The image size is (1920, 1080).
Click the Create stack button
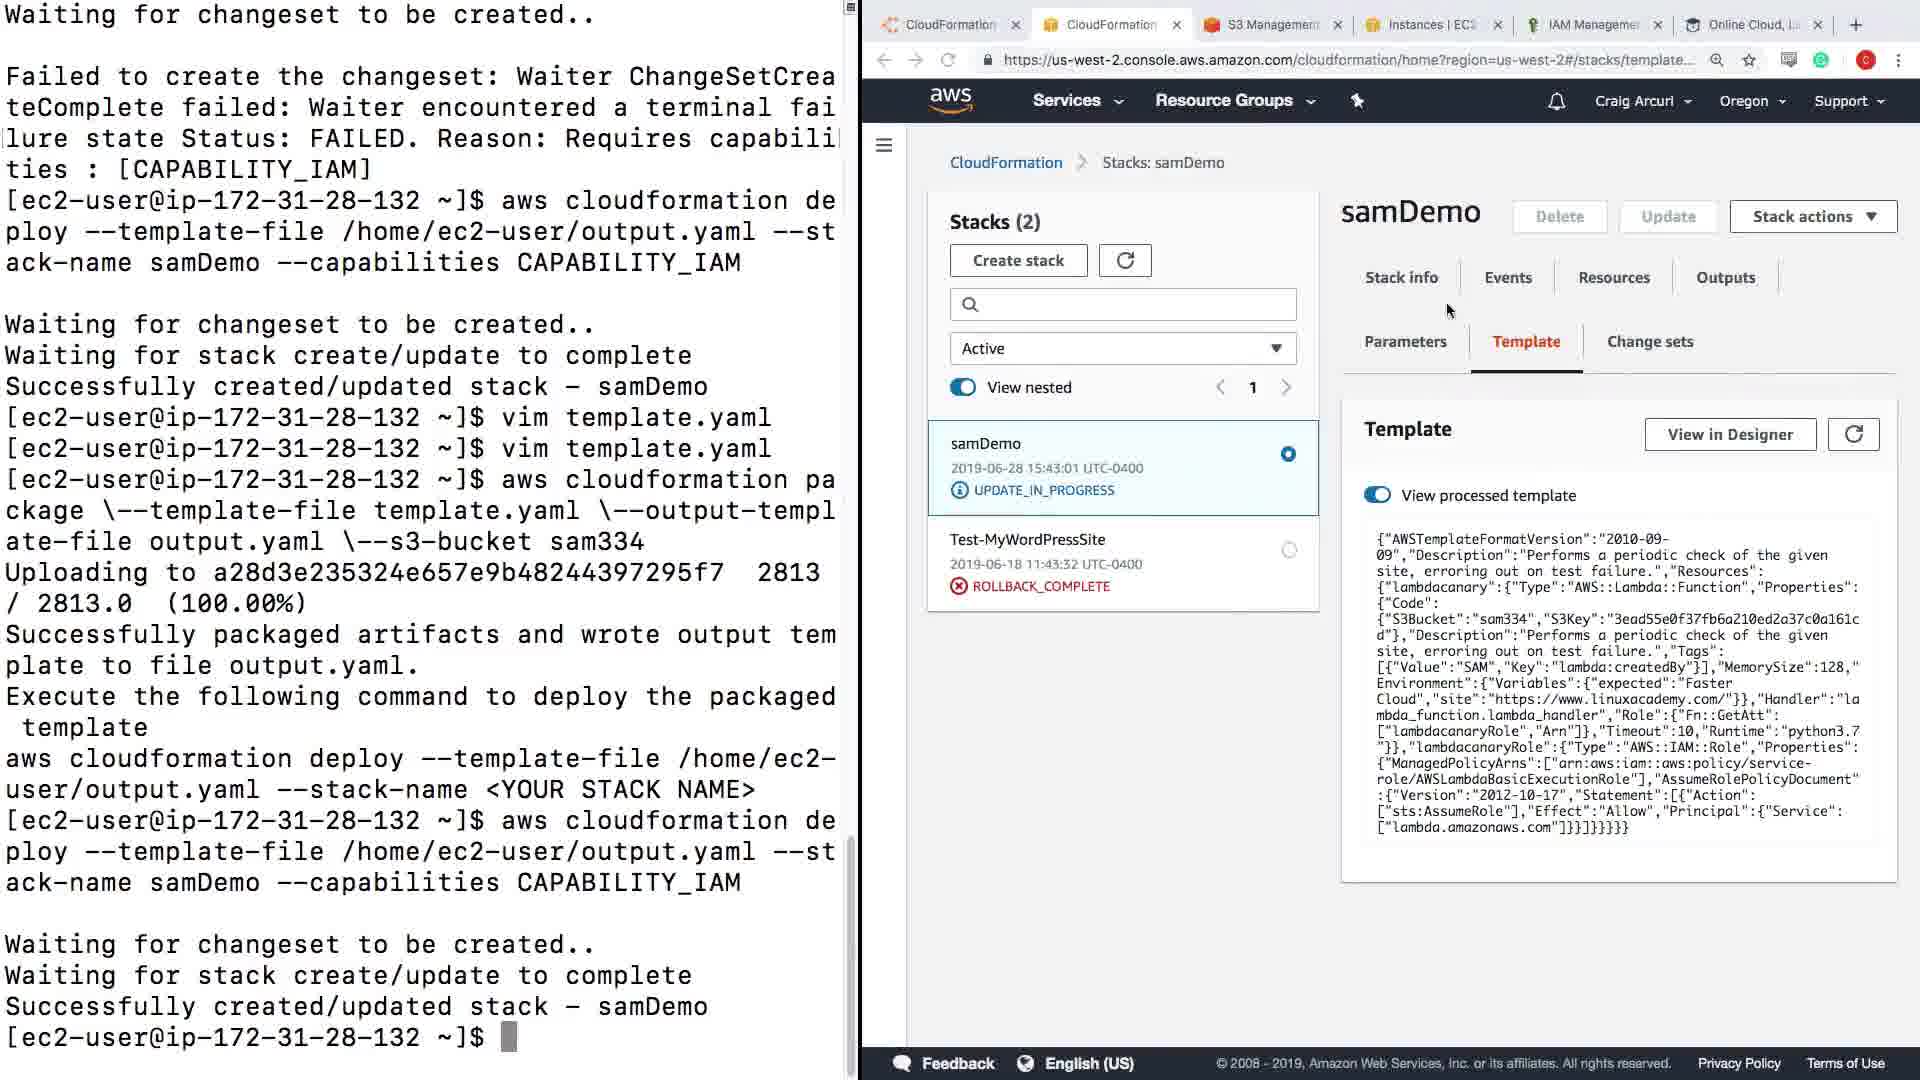[1018, 261]
